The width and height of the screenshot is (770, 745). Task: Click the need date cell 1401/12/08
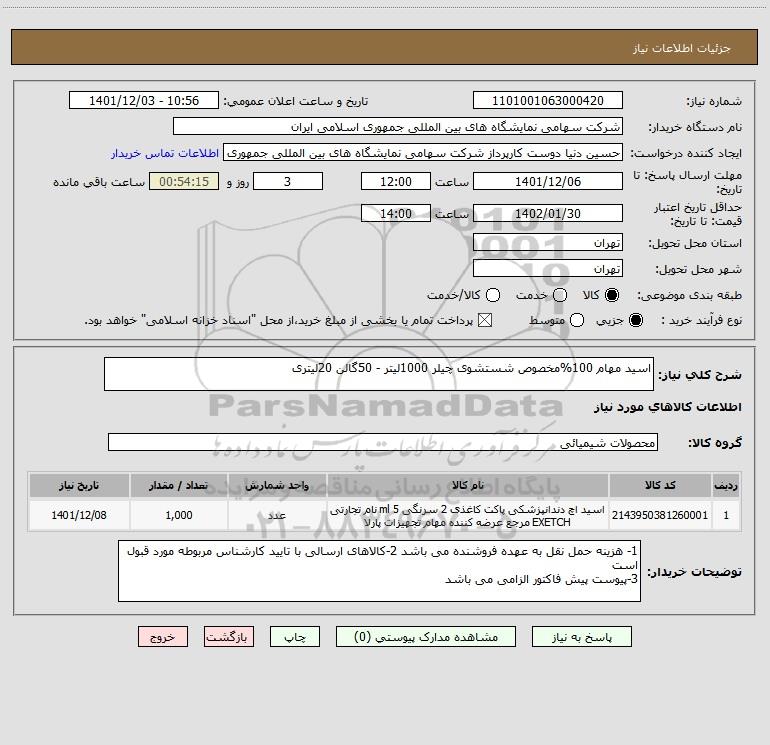(x=79, y=515)
